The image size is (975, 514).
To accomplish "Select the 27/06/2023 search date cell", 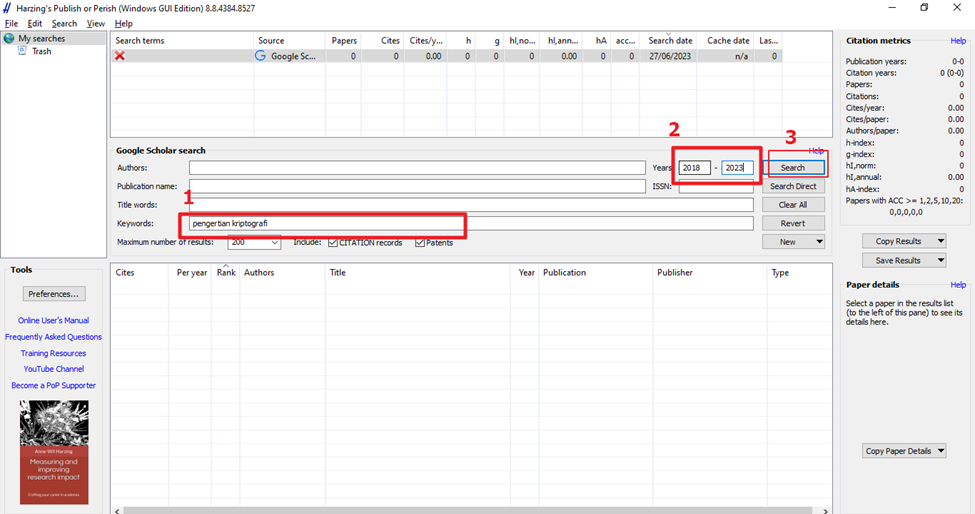I will tap(670, 56).
